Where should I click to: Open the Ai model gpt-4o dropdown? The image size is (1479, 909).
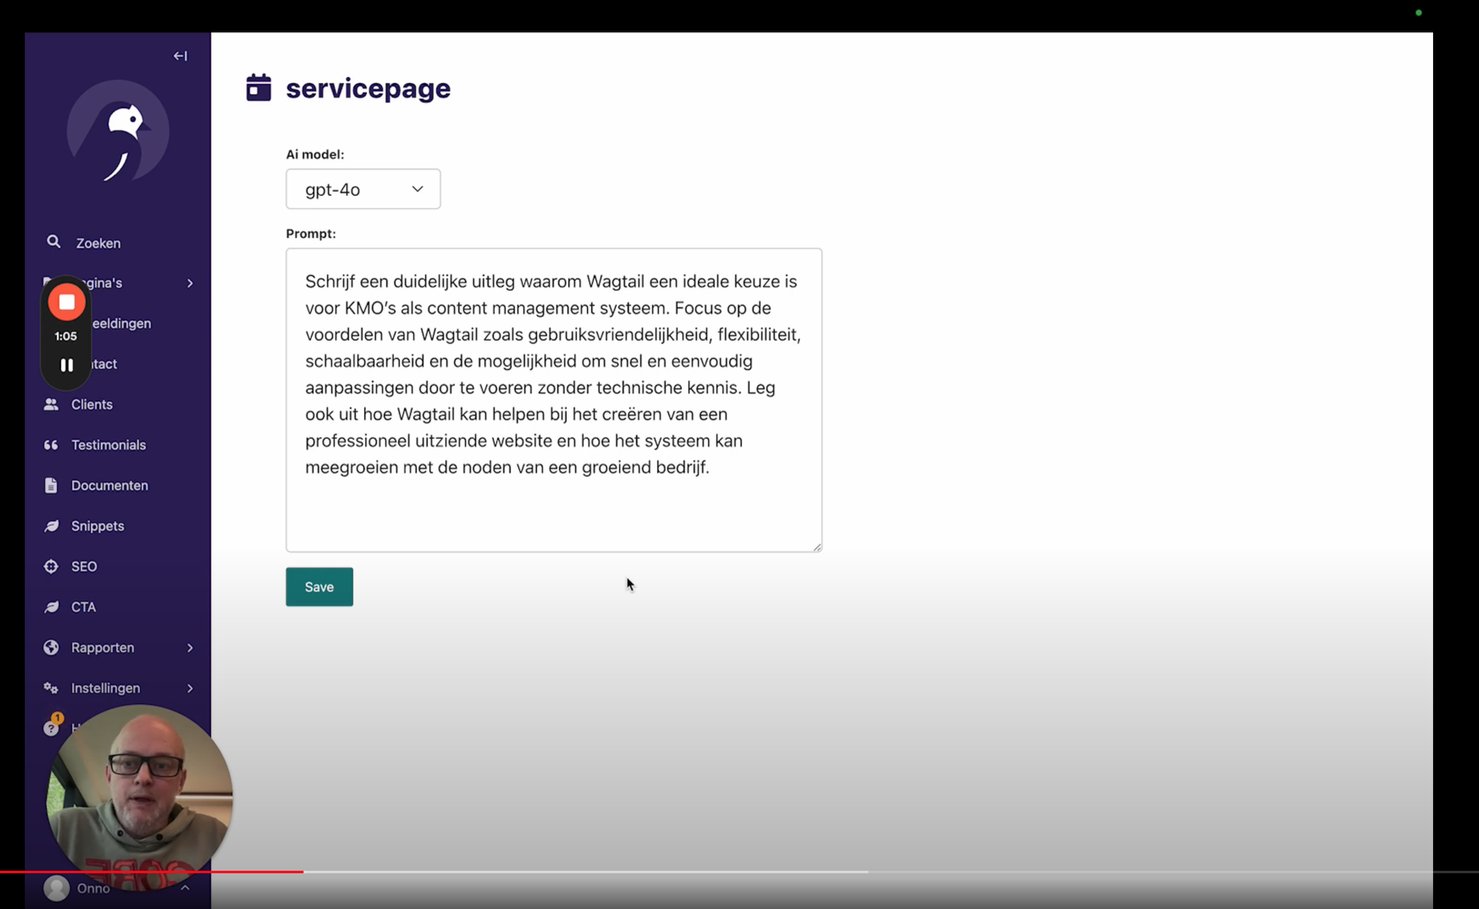363,189
